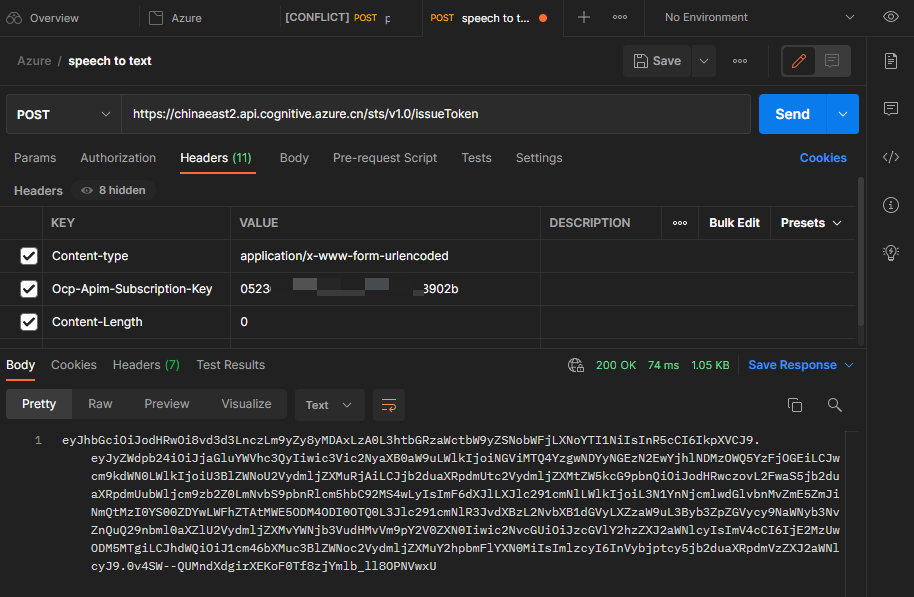Click the DESCRIPTION column header

[x=589, y=223]
